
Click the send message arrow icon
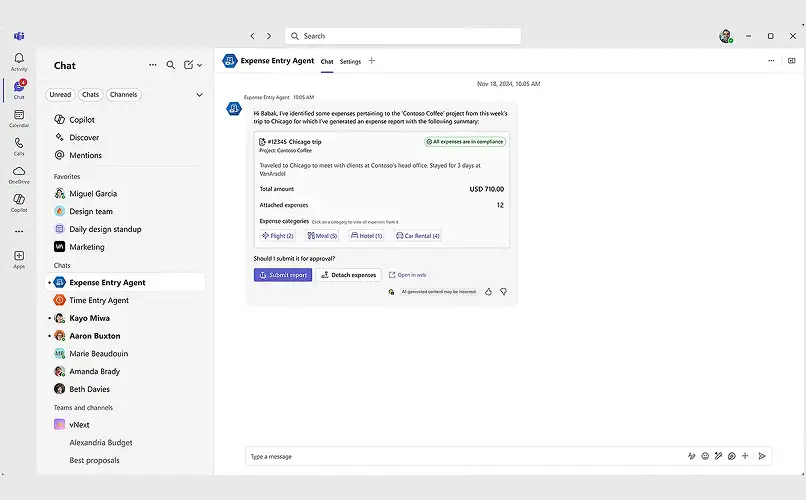point(761,456)
